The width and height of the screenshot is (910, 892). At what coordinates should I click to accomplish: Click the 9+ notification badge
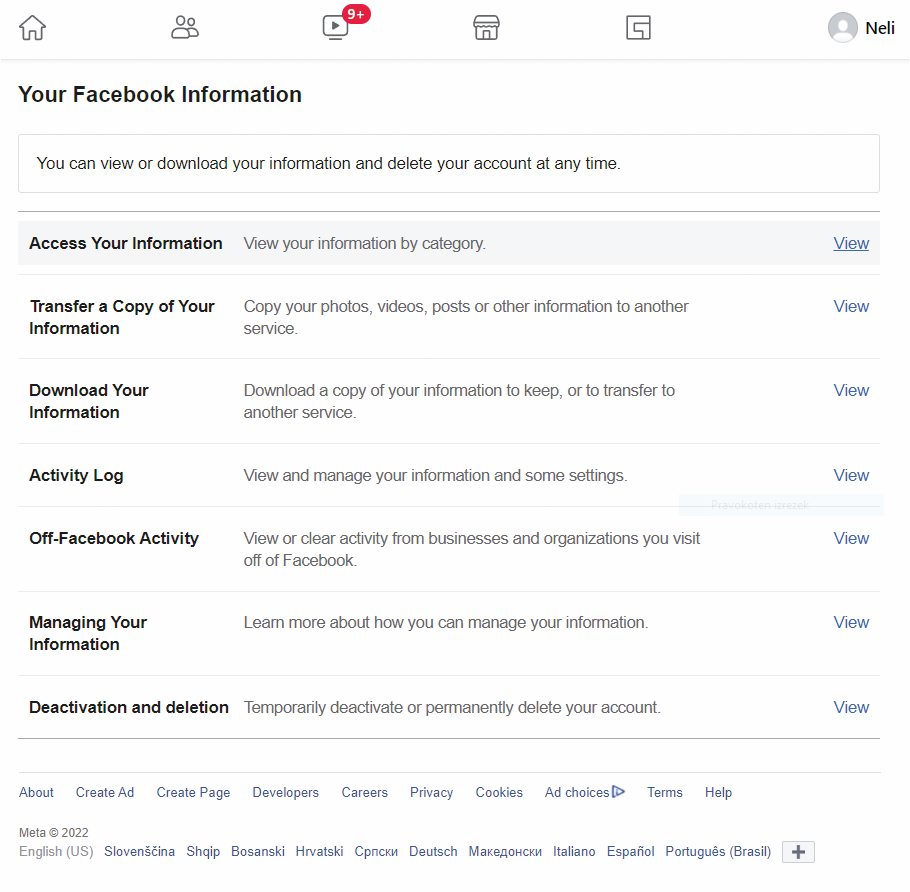[x=356, y=14]
